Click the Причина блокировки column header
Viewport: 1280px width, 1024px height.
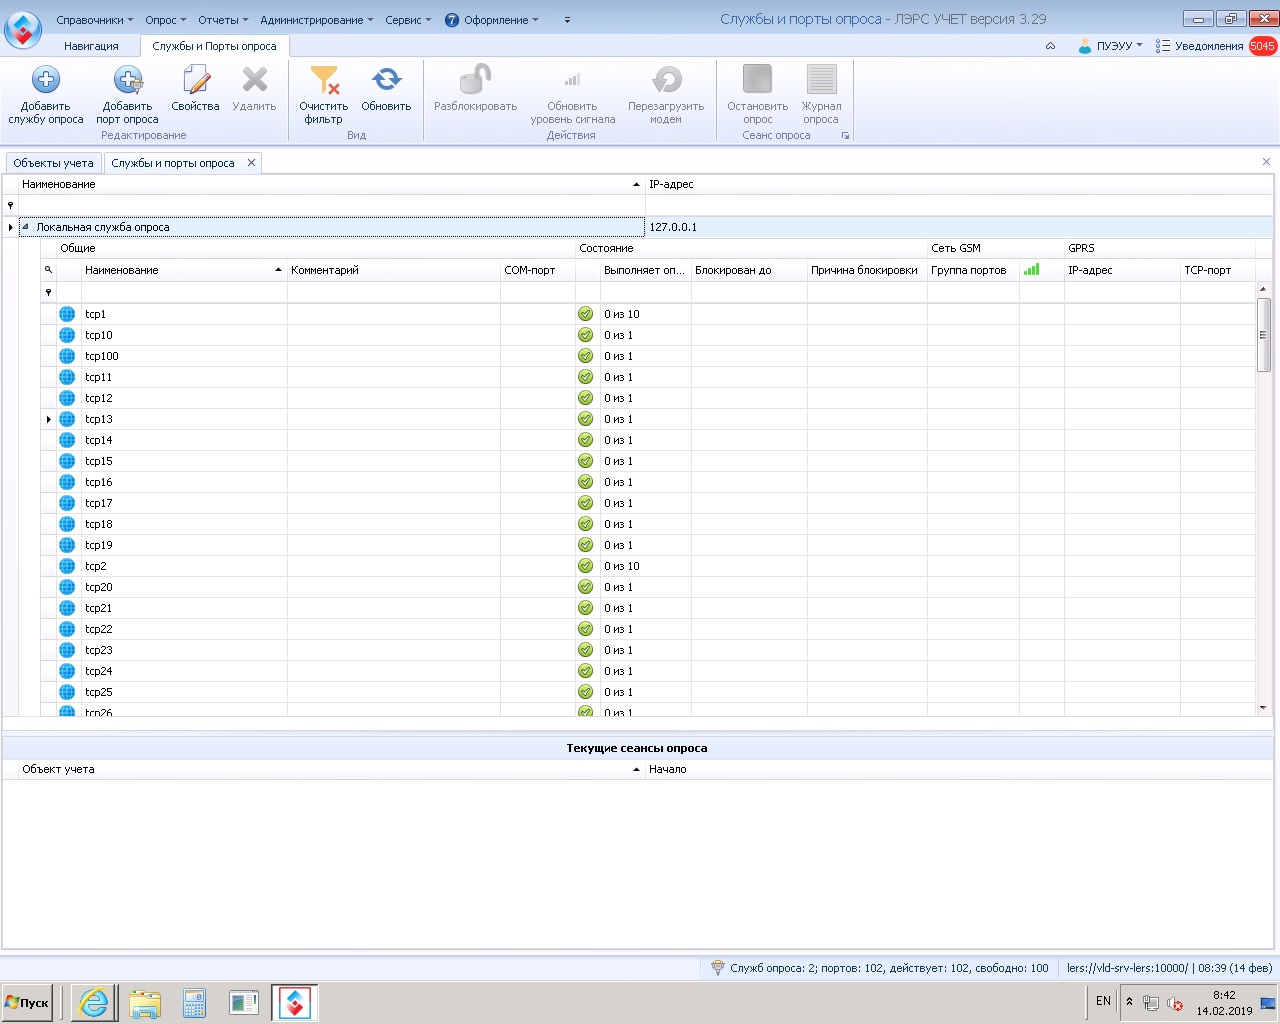[867, 270]
